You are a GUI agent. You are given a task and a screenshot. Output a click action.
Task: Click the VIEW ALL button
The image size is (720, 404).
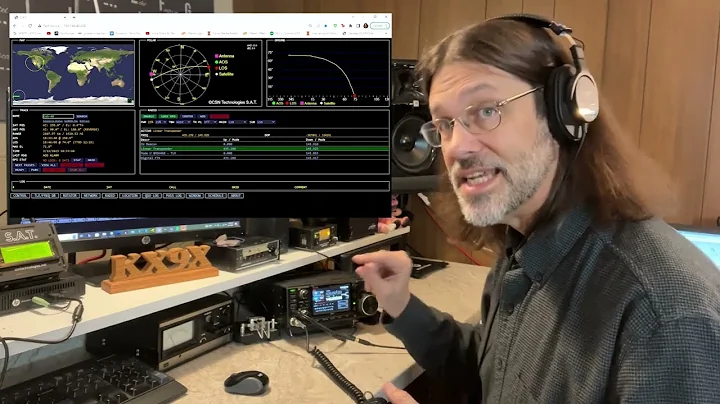point(49,165)
